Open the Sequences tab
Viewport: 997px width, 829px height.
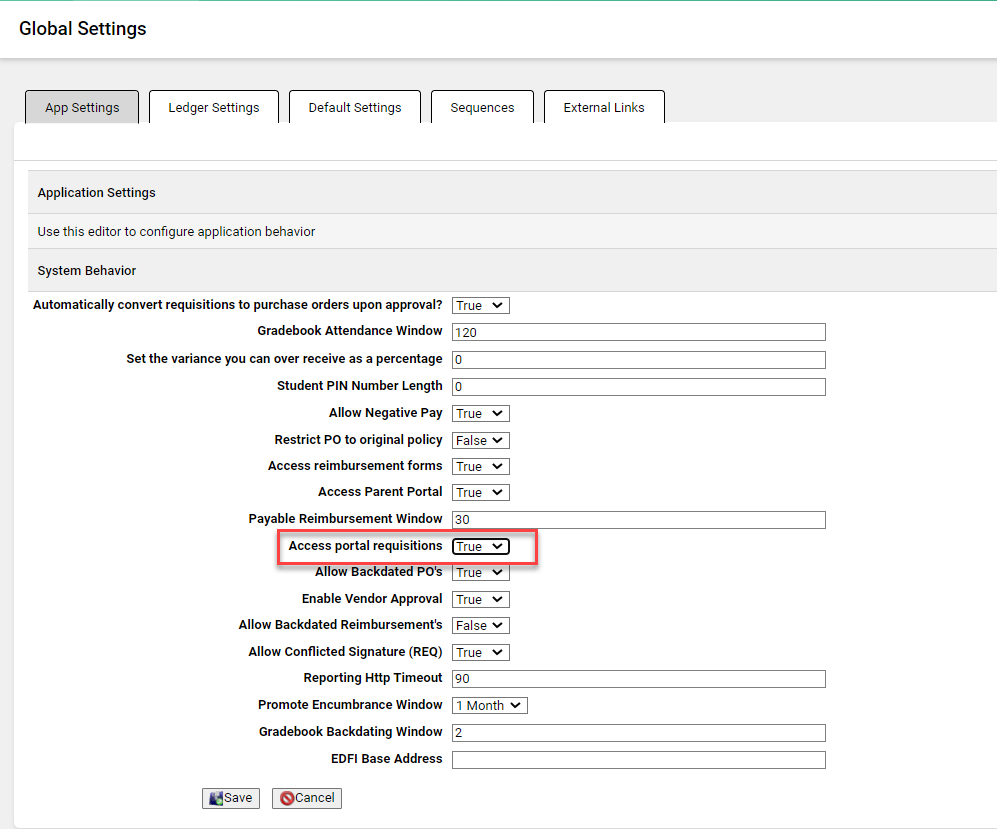pyautogui.click(x=482, y=107)
